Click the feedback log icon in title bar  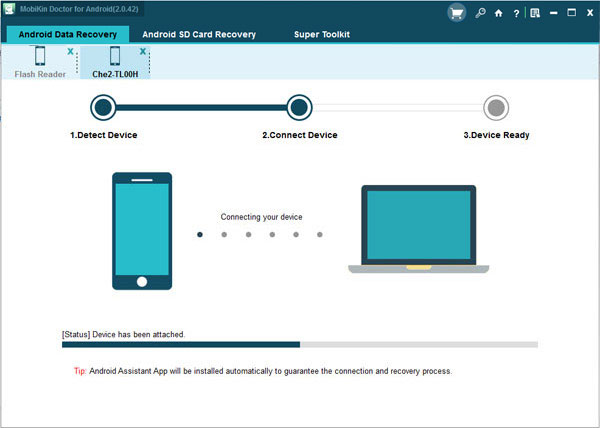point(535,13)
